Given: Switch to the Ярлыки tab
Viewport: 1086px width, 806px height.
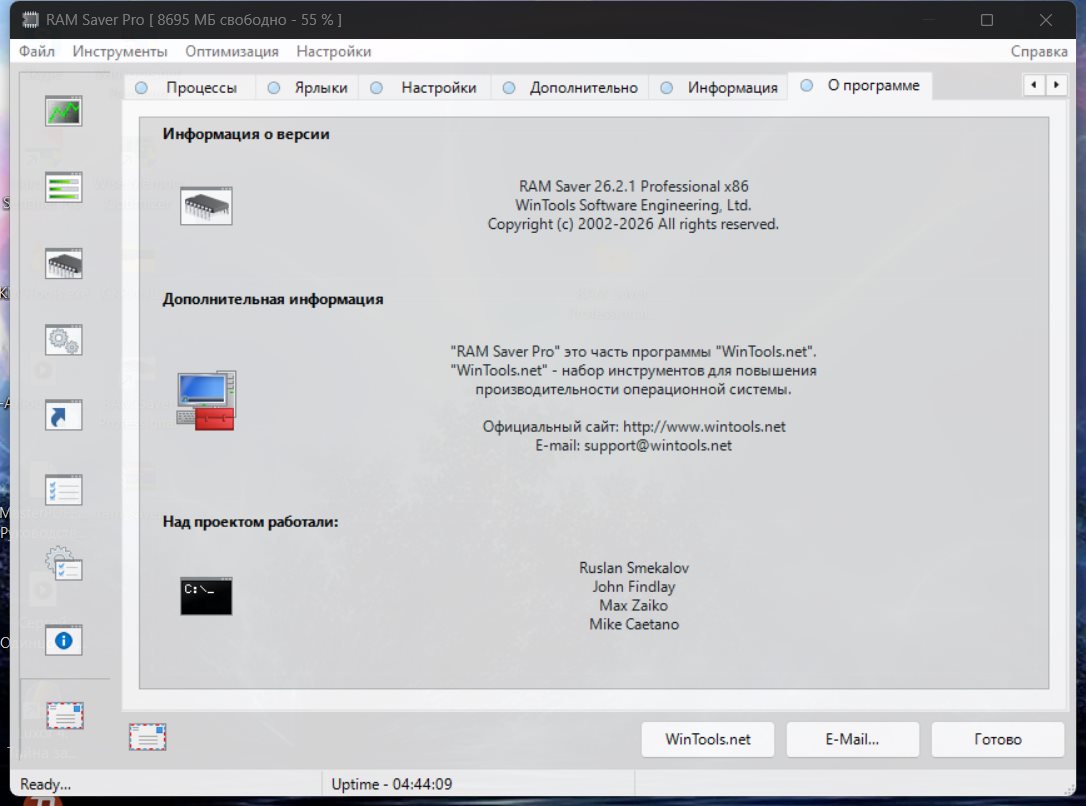Looking at the screenshot, I should (x=308, y=88).
